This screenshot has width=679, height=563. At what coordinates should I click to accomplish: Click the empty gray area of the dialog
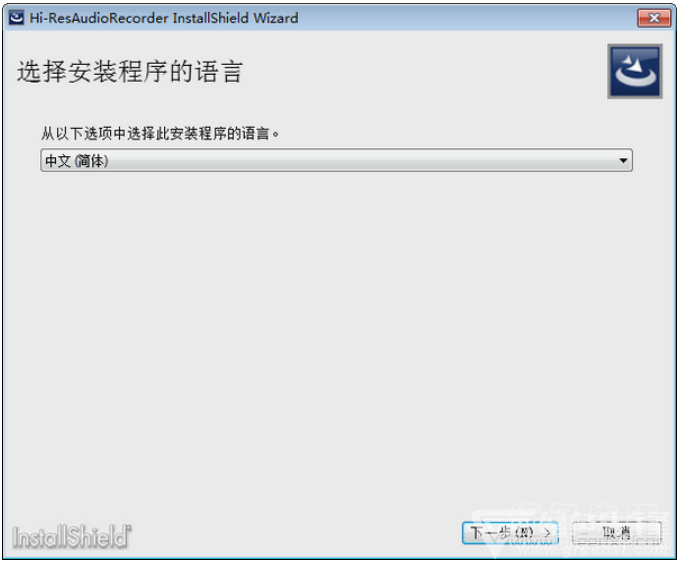pyautogui.click(x=338, y=338)
